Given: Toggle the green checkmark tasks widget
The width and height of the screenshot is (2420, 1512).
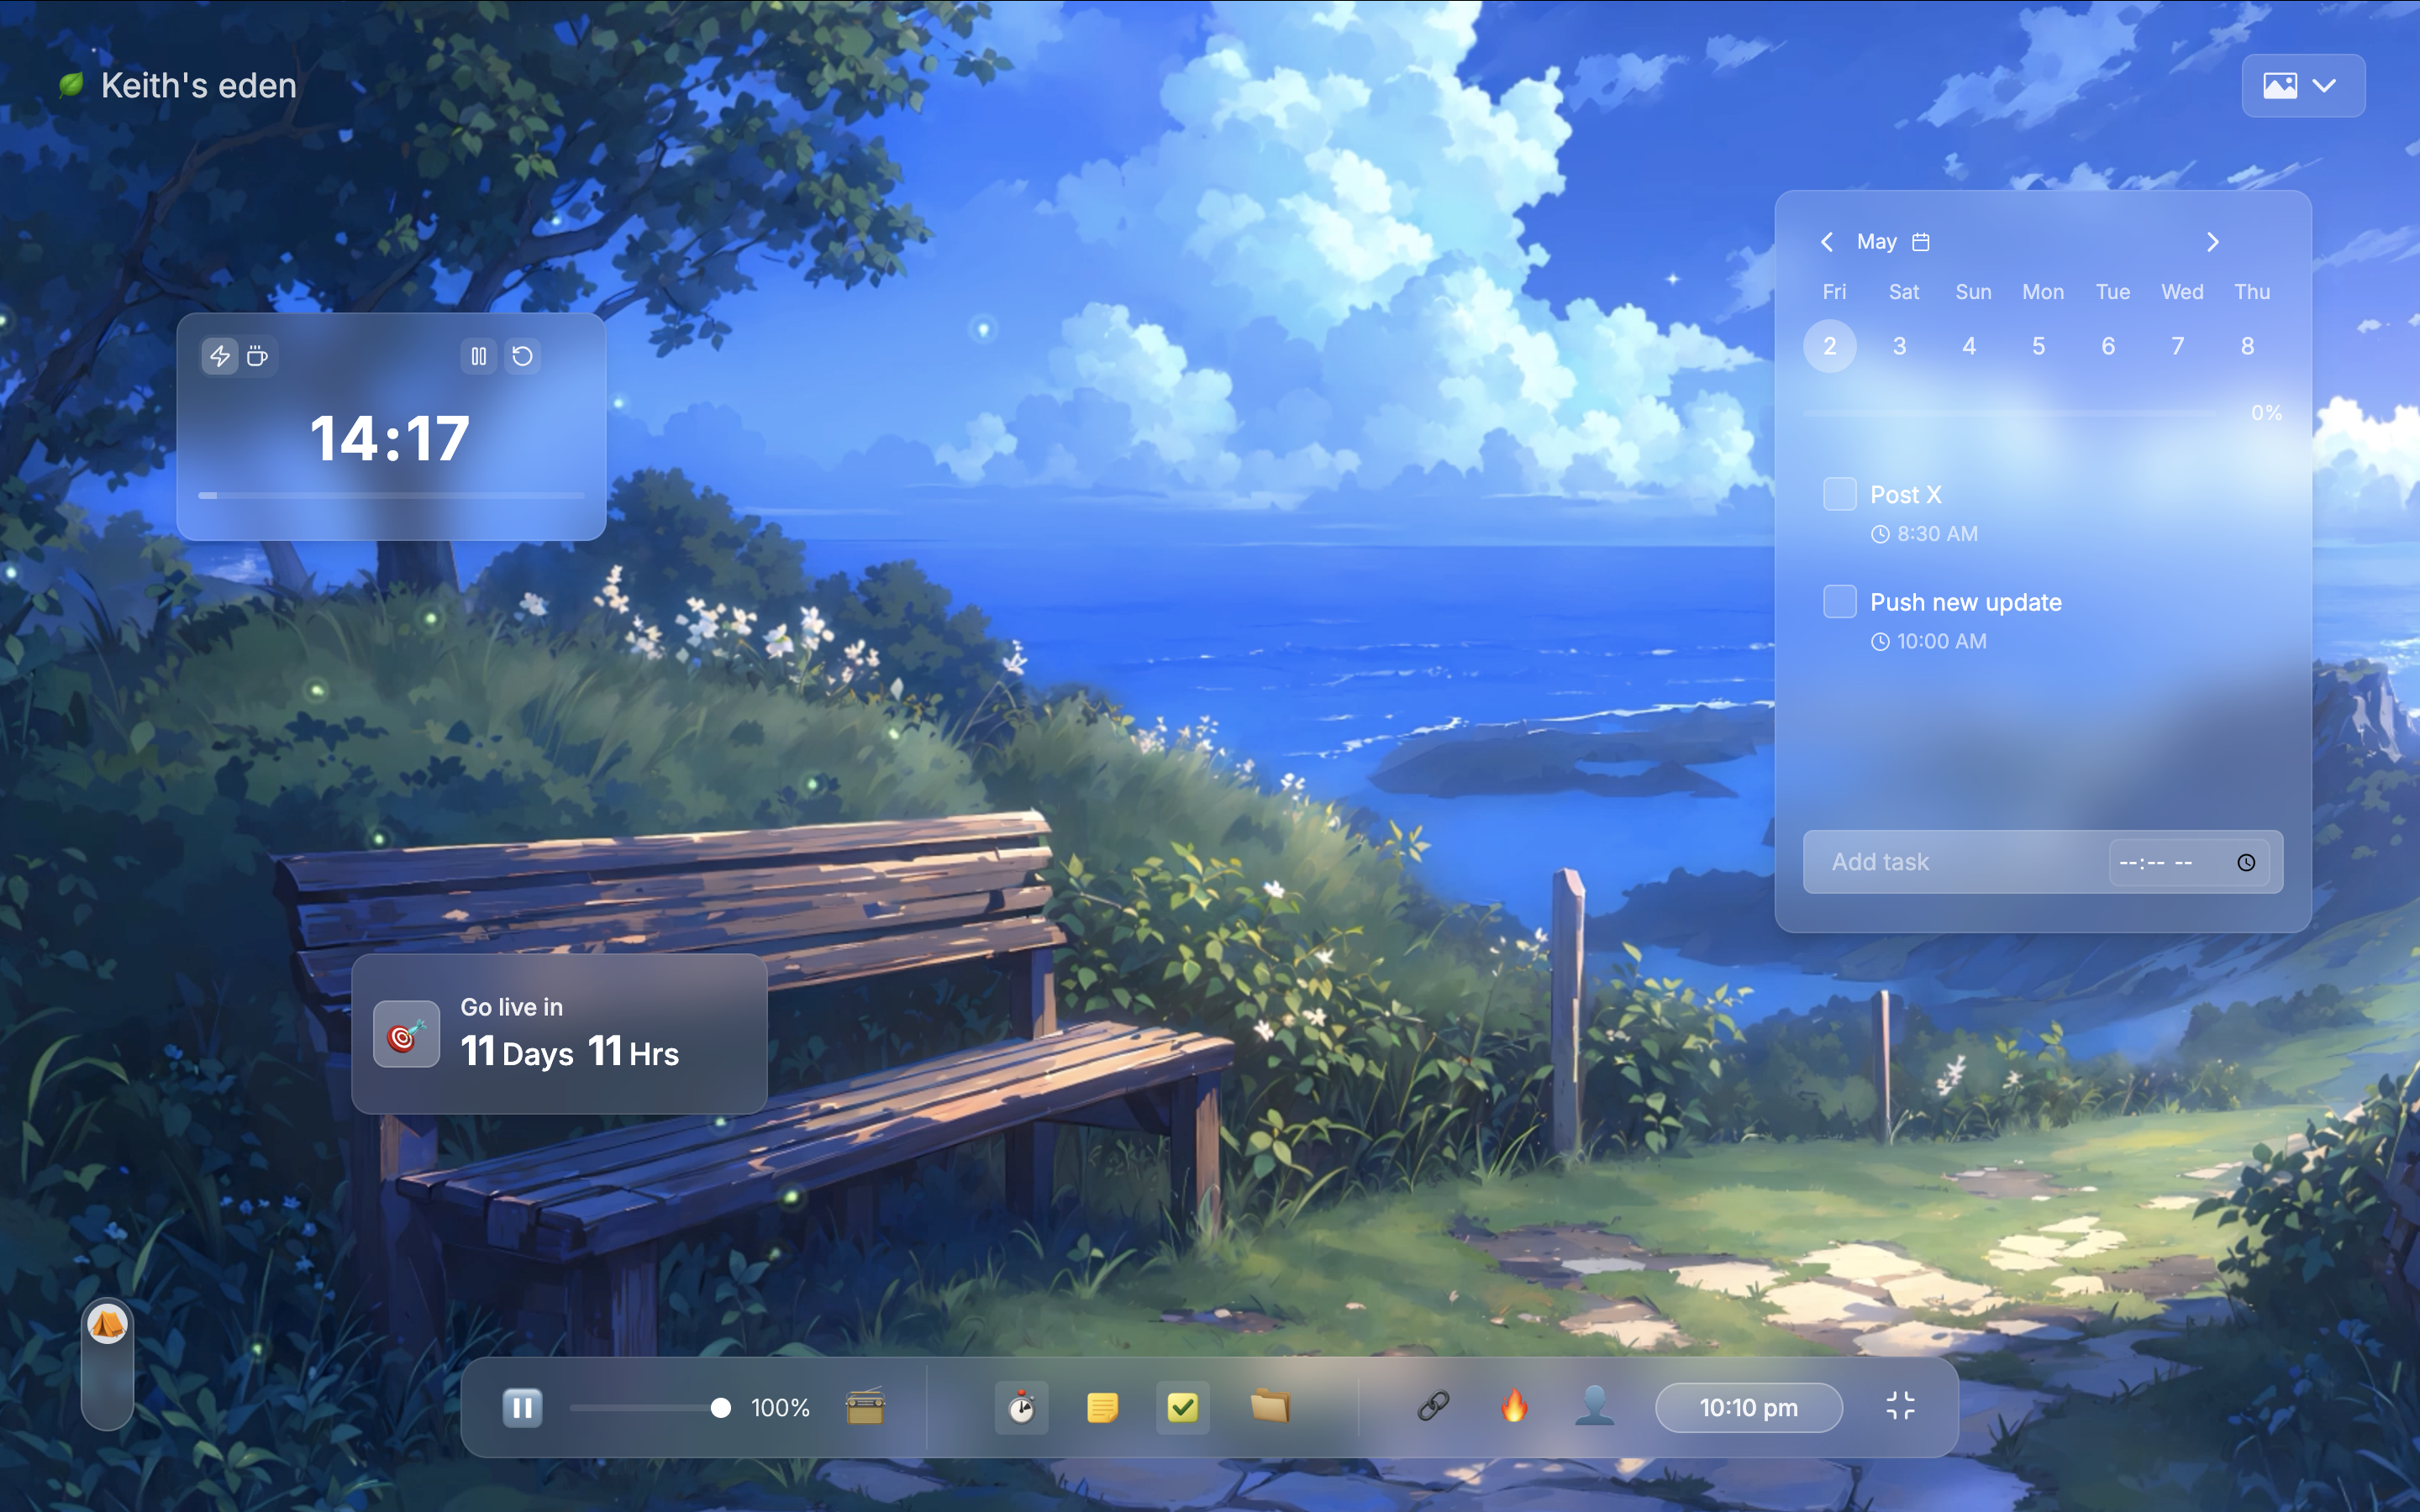Looking at the screenshot, I should click(x=1182, y=1407).
